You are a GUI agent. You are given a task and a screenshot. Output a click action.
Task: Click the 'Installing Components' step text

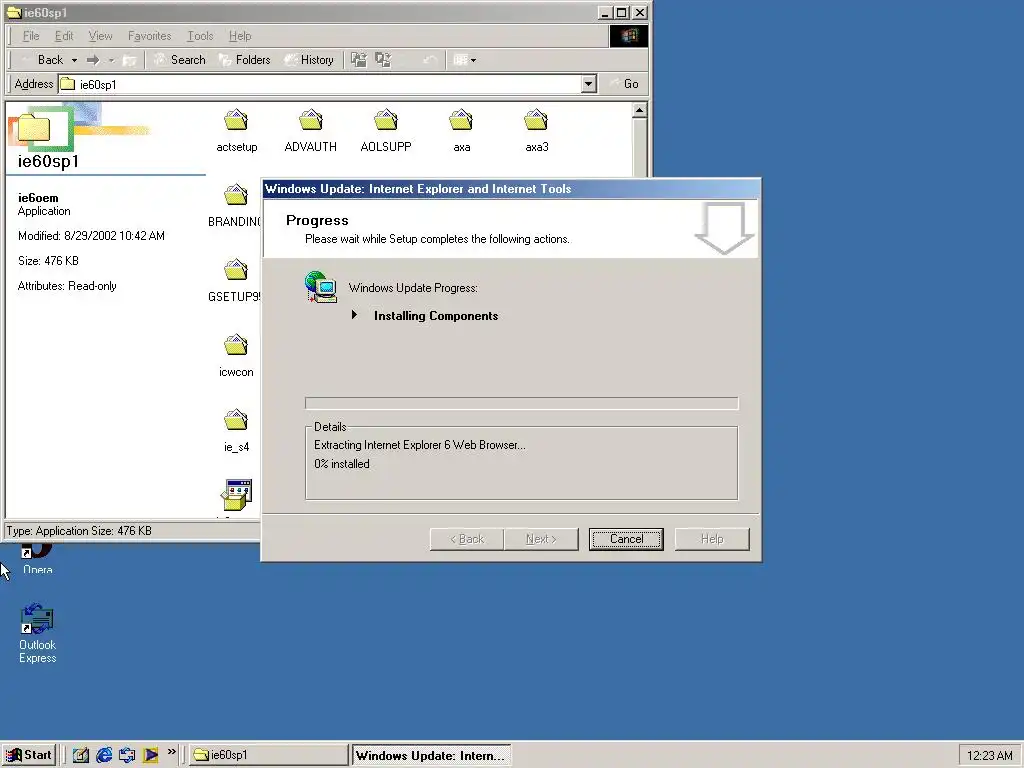(436, 316)
